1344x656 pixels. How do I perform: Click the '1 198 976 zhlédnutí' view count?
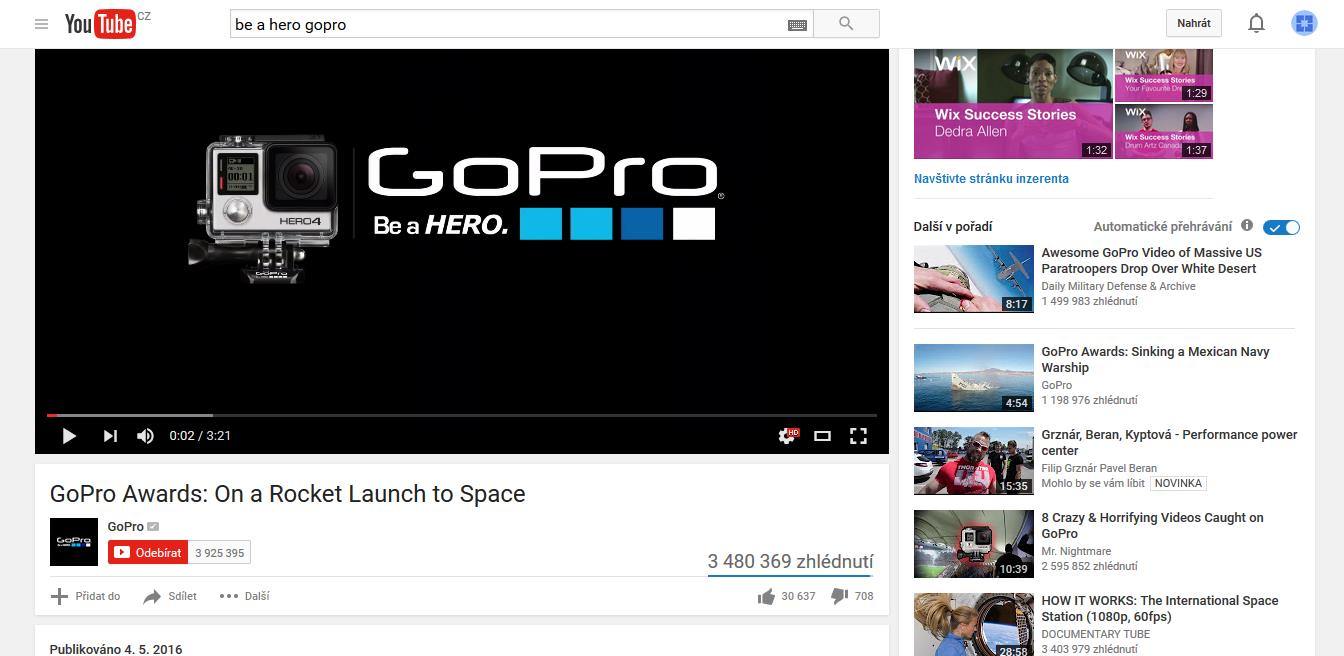pos(1090,400)
